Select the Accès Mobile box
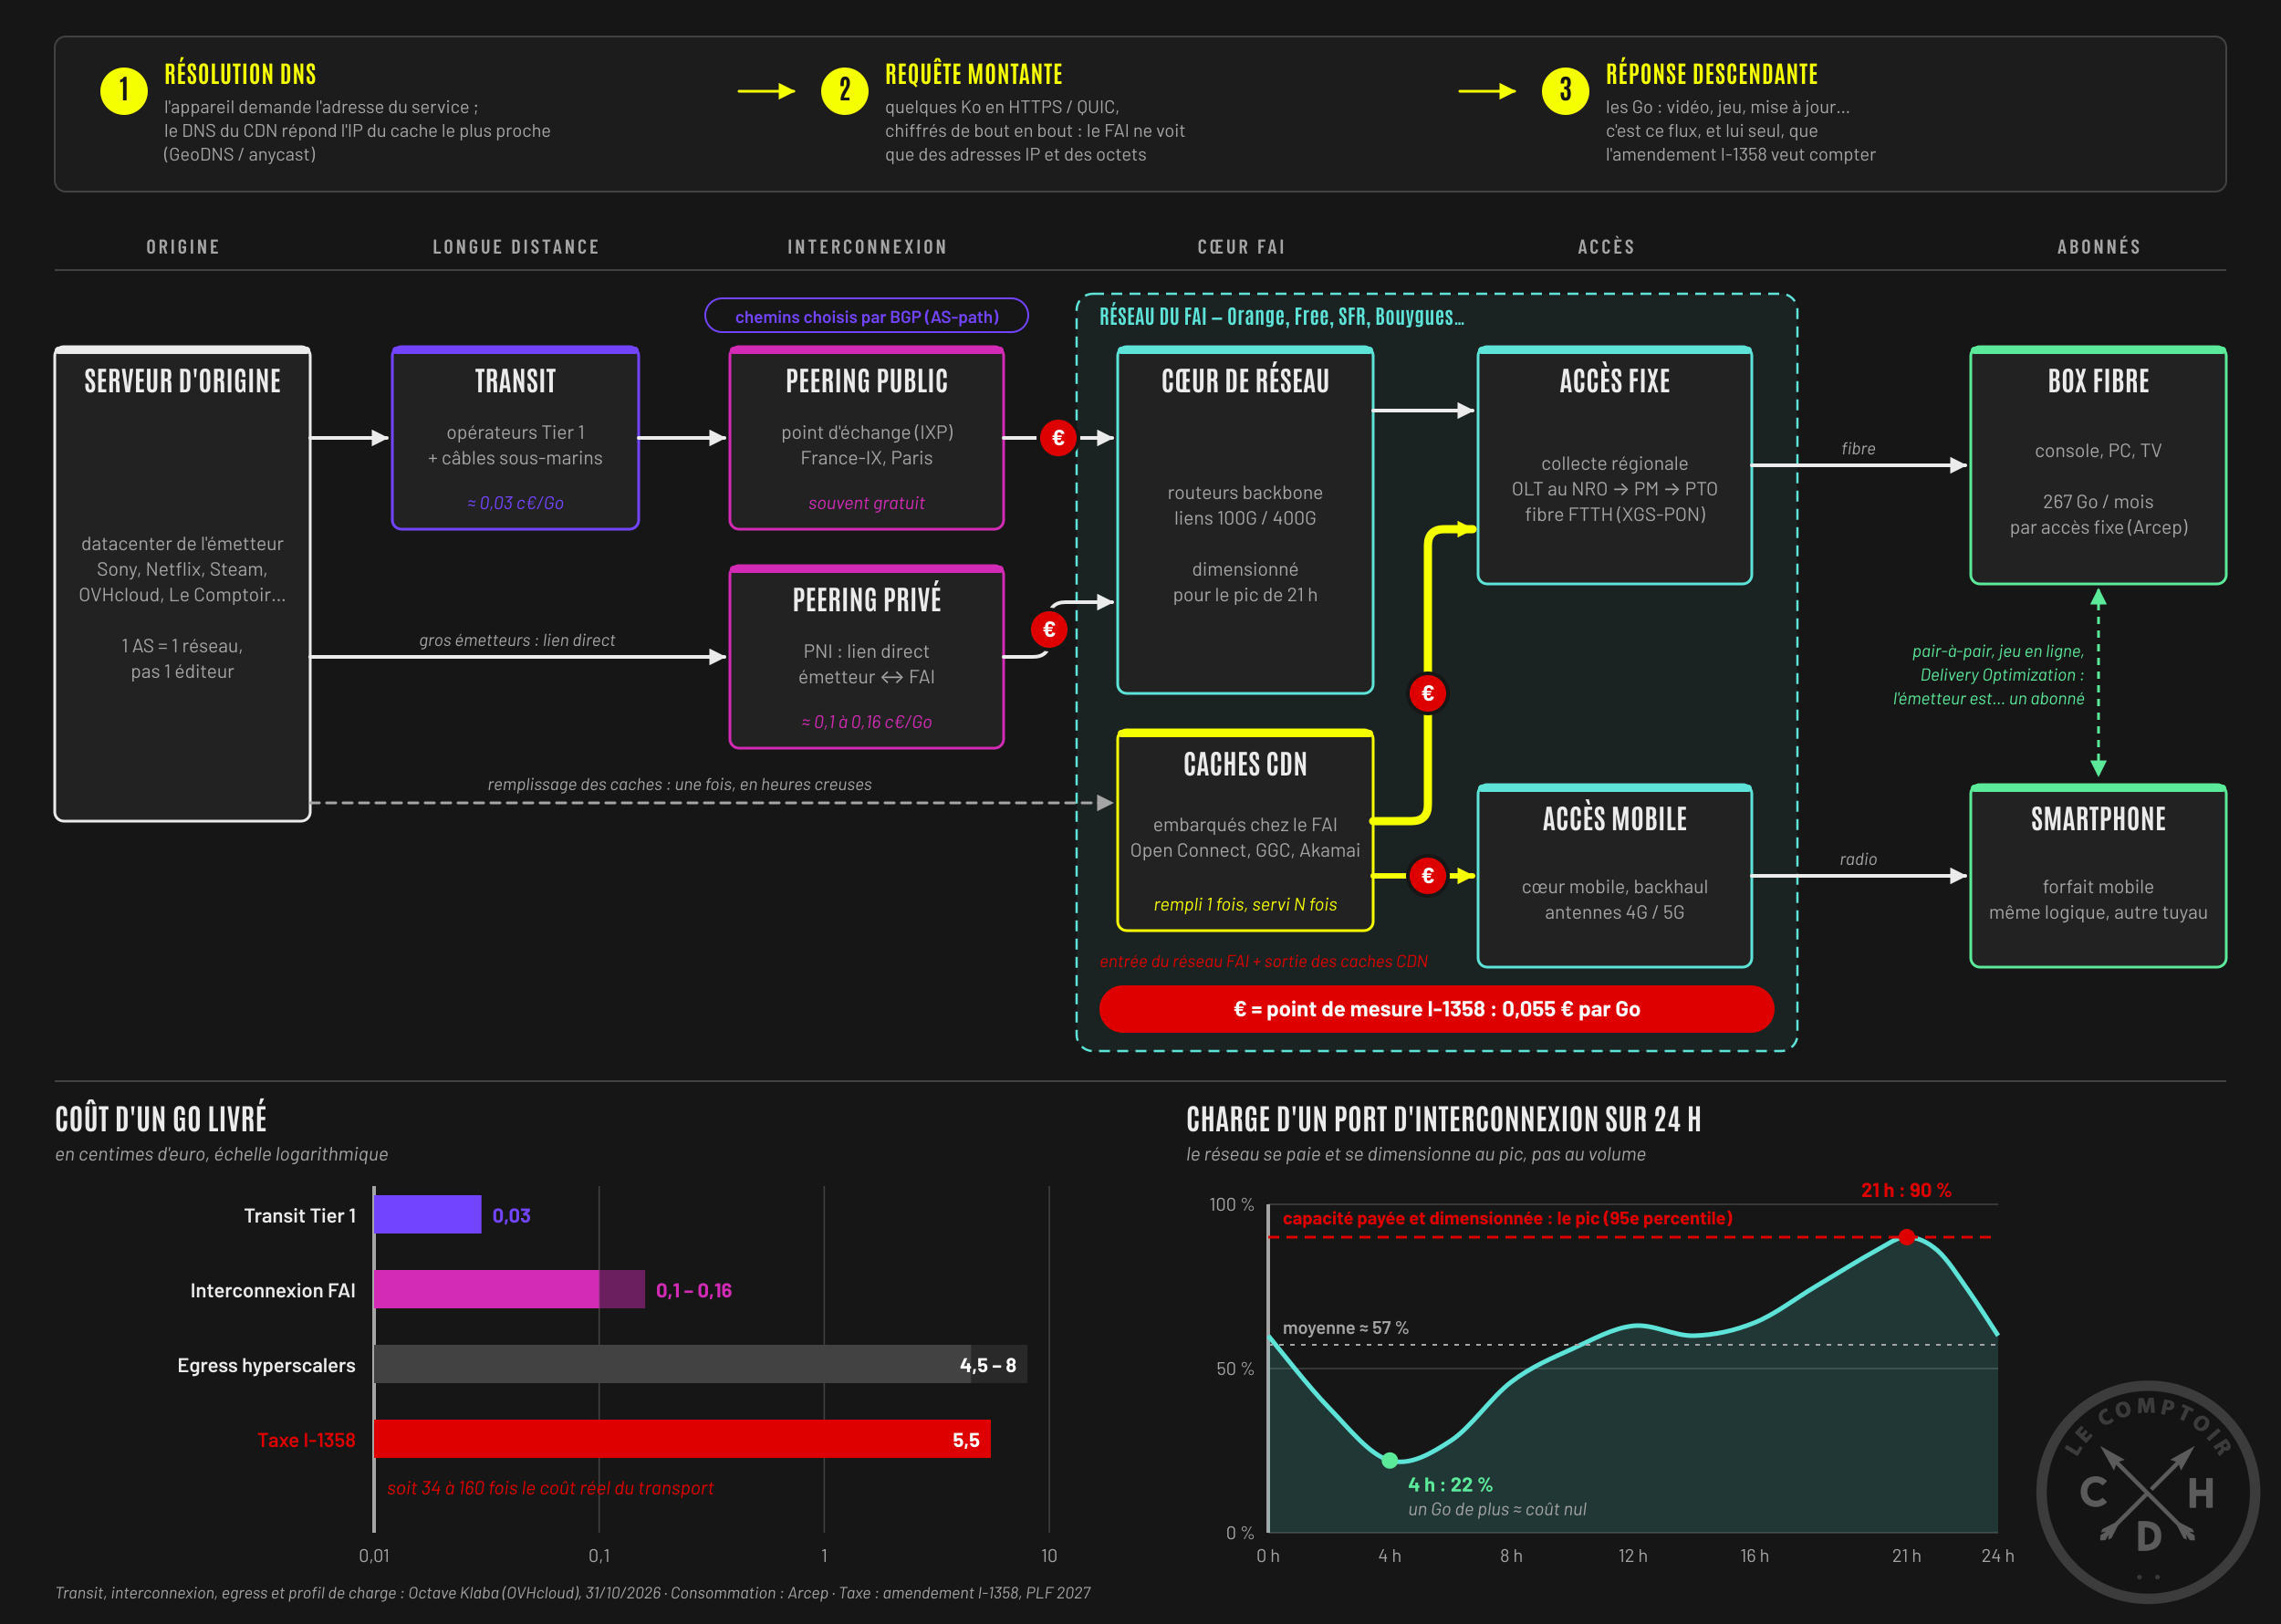This screenshot has height=1624, width=2281. point(1614,876)
